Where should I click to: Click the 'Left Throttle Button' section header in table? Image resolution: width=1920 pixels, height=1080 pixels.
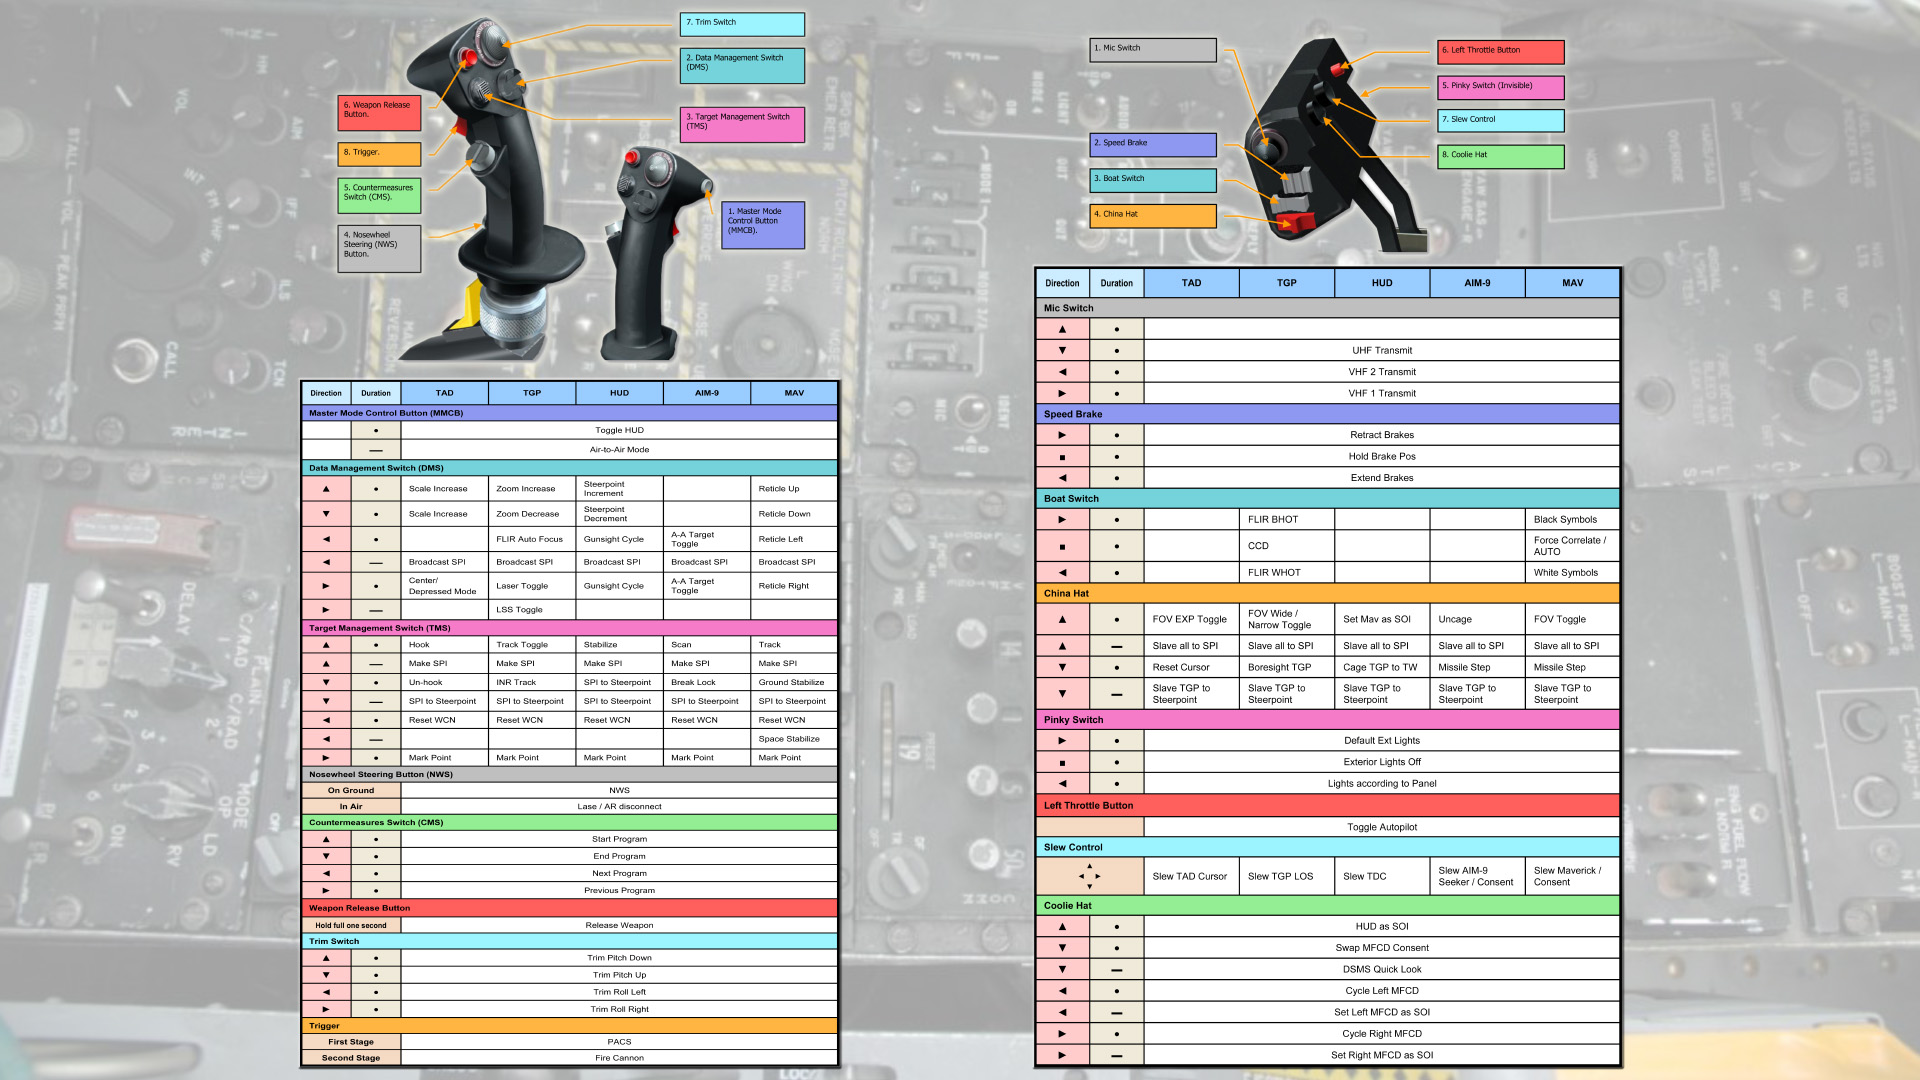[1328, 806]
